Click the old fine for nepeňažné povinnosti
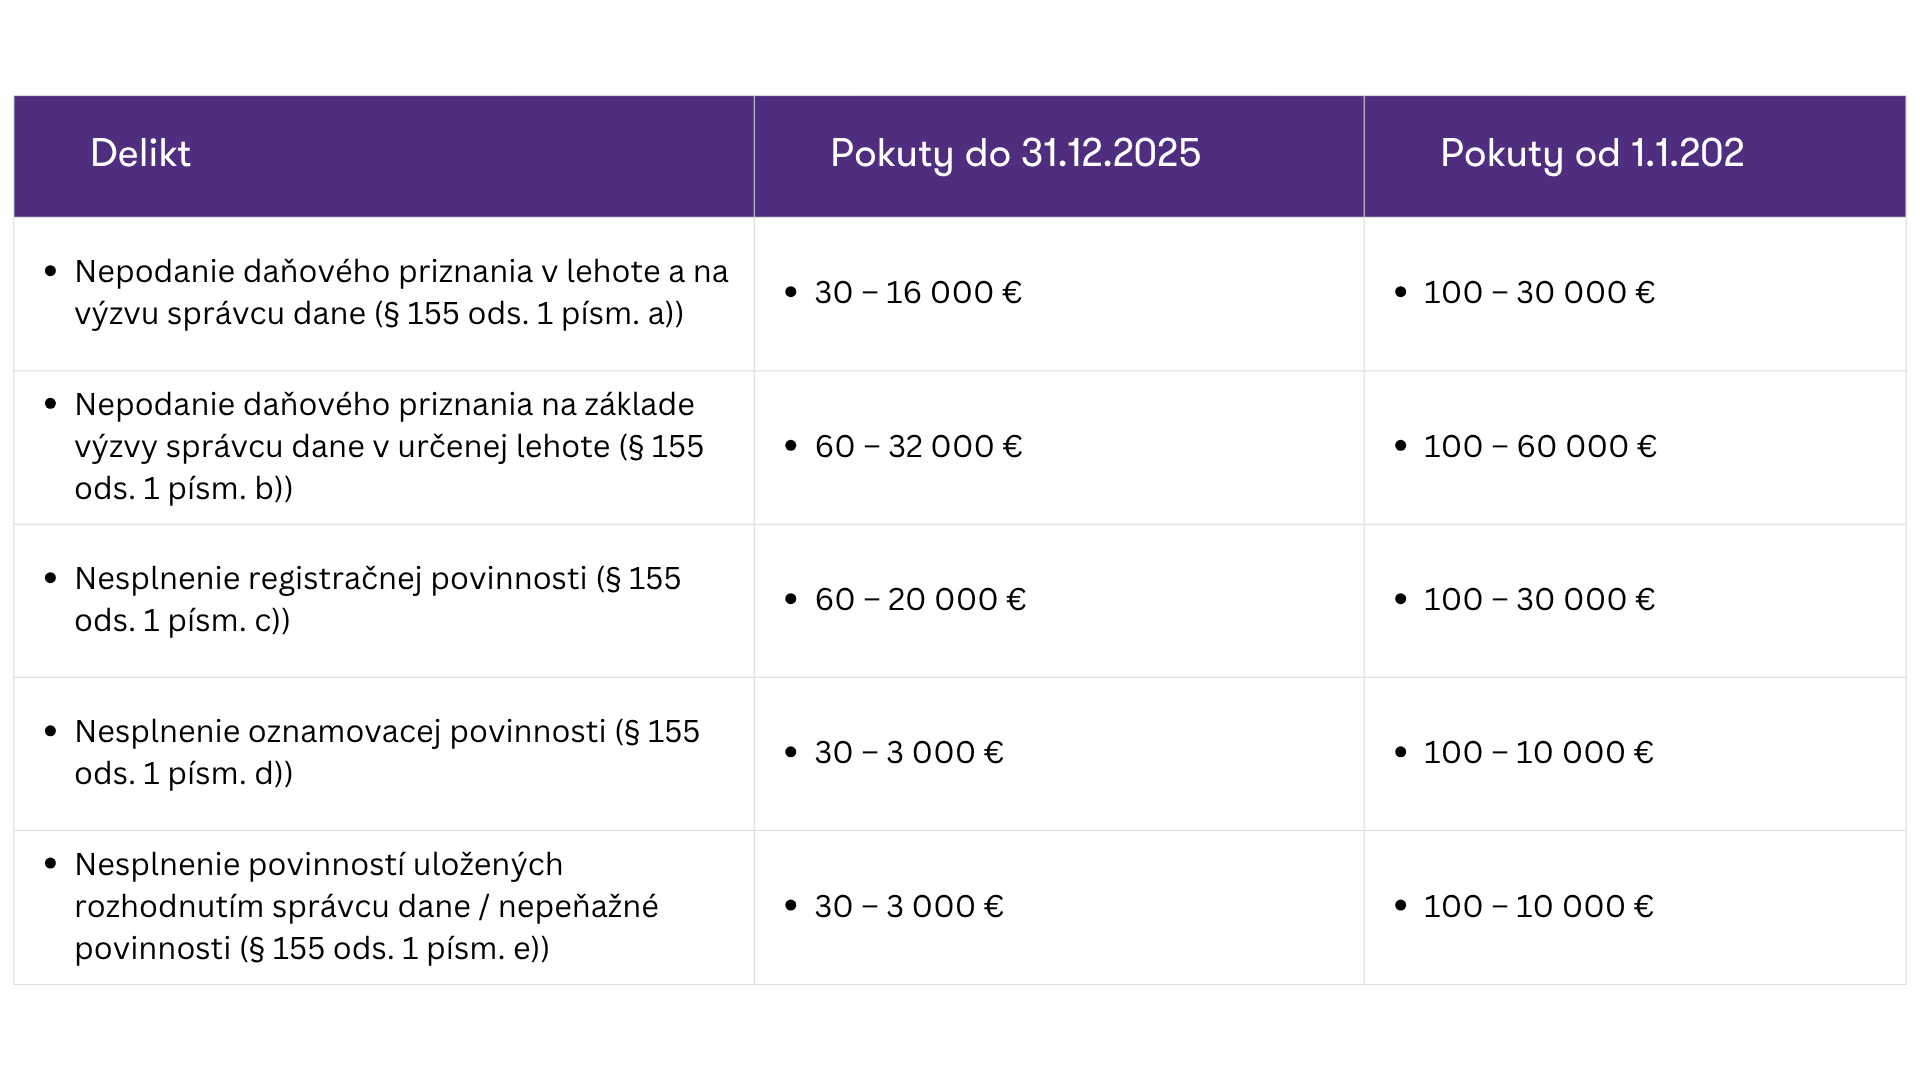The image size is (1920, 1080). coord(909,907)
